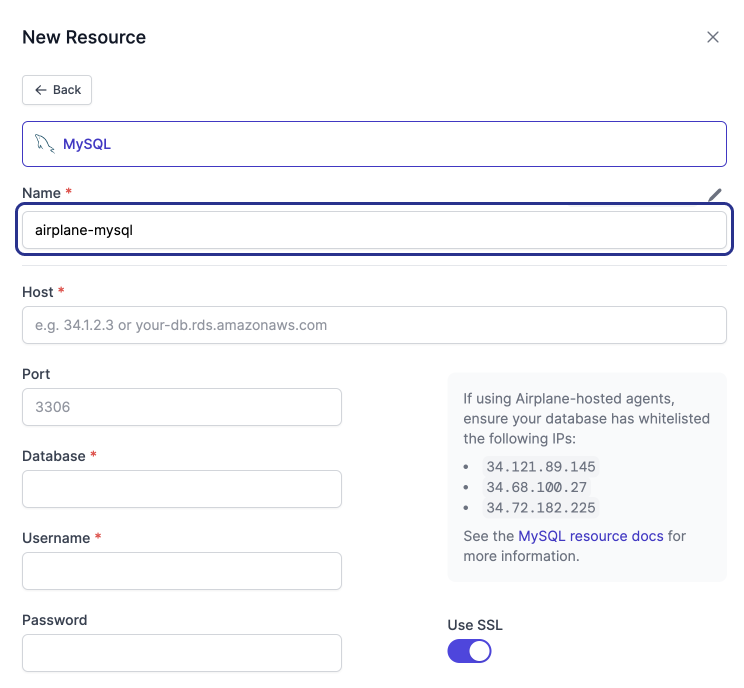Click the Database input field
The image size is (744, 688).
[x=182, y=489]
